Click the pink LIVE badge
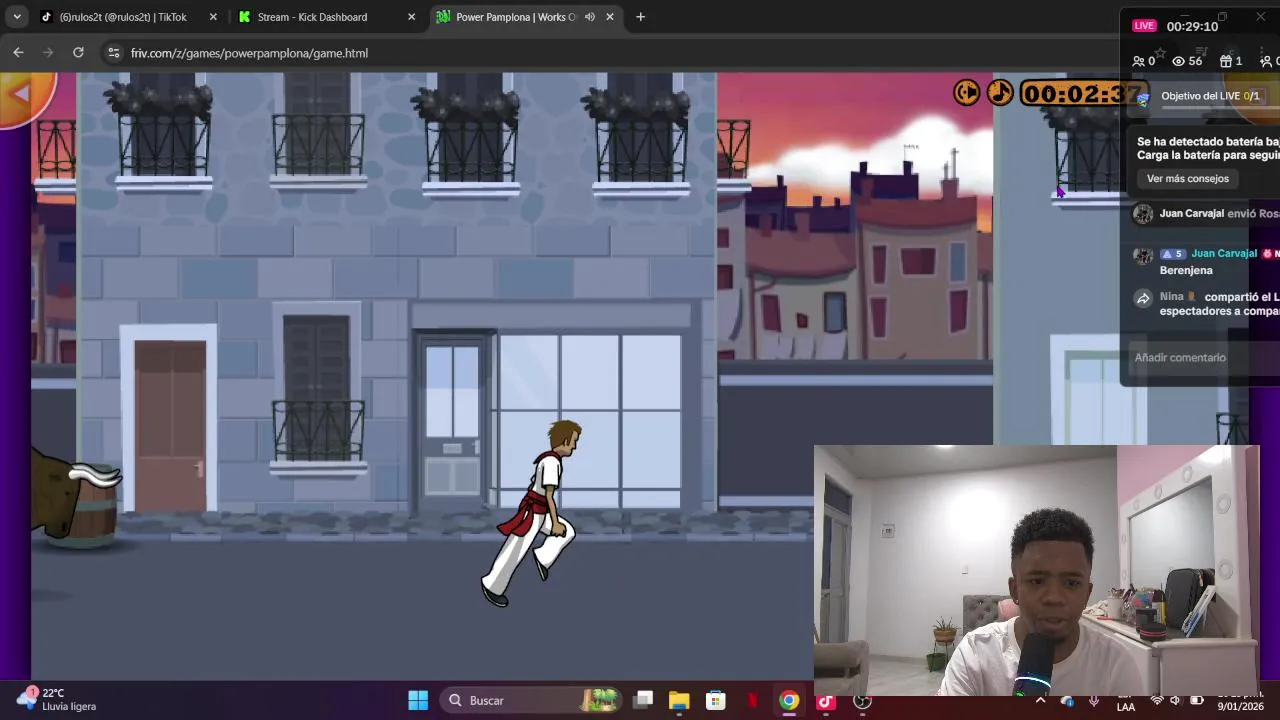This screenshot has height=720, width=1280. tap(1144, 26)
